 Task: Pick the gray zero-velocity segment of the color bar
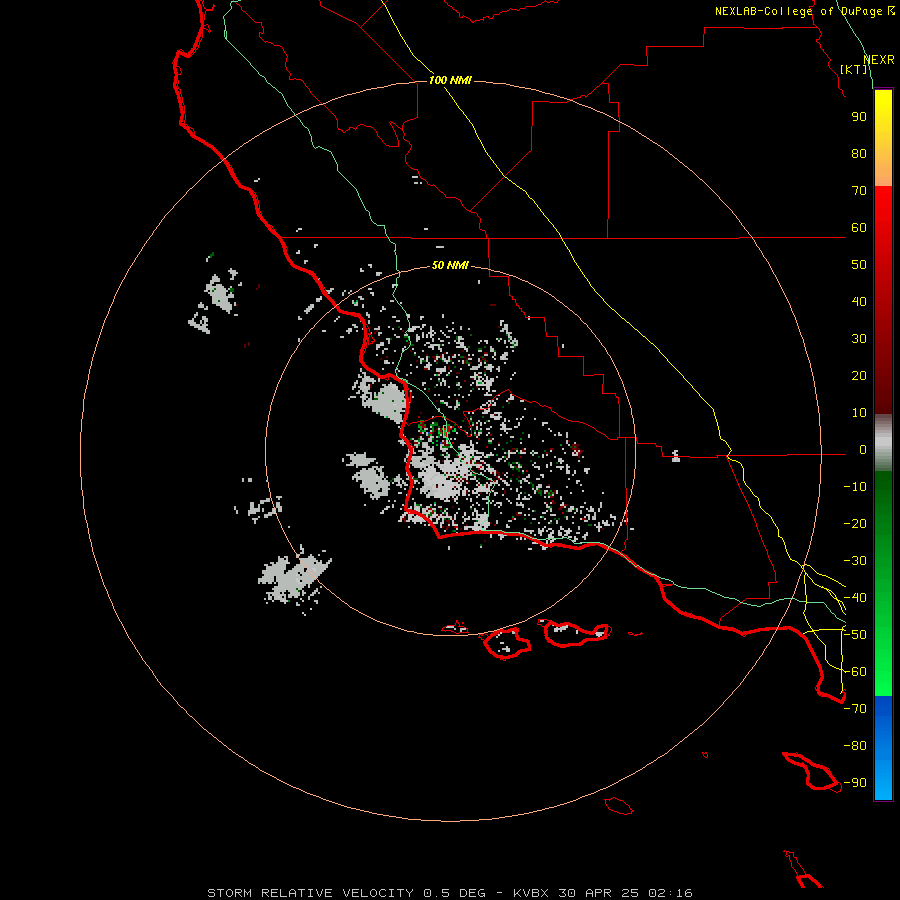[x=883, y=443]
